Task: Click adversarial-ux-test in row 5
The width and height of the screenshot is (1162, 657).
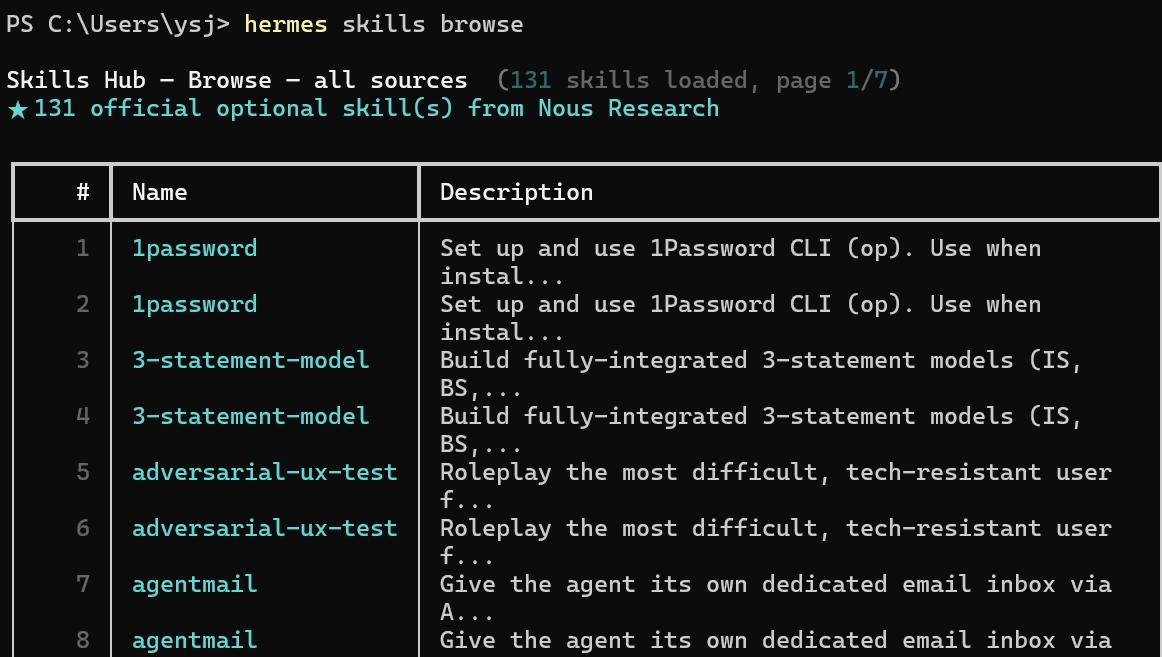Action: click(x=265, y=472)
